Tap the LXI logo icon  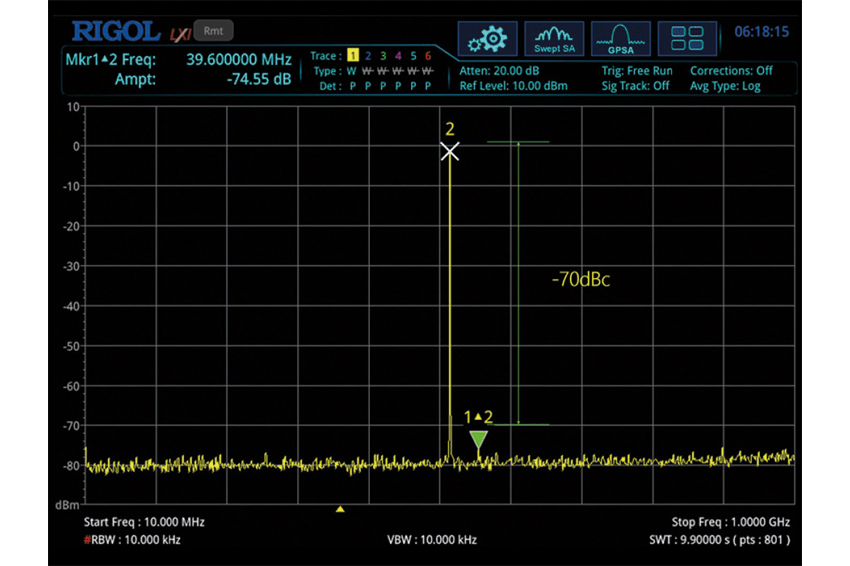(x=180, y=34)
